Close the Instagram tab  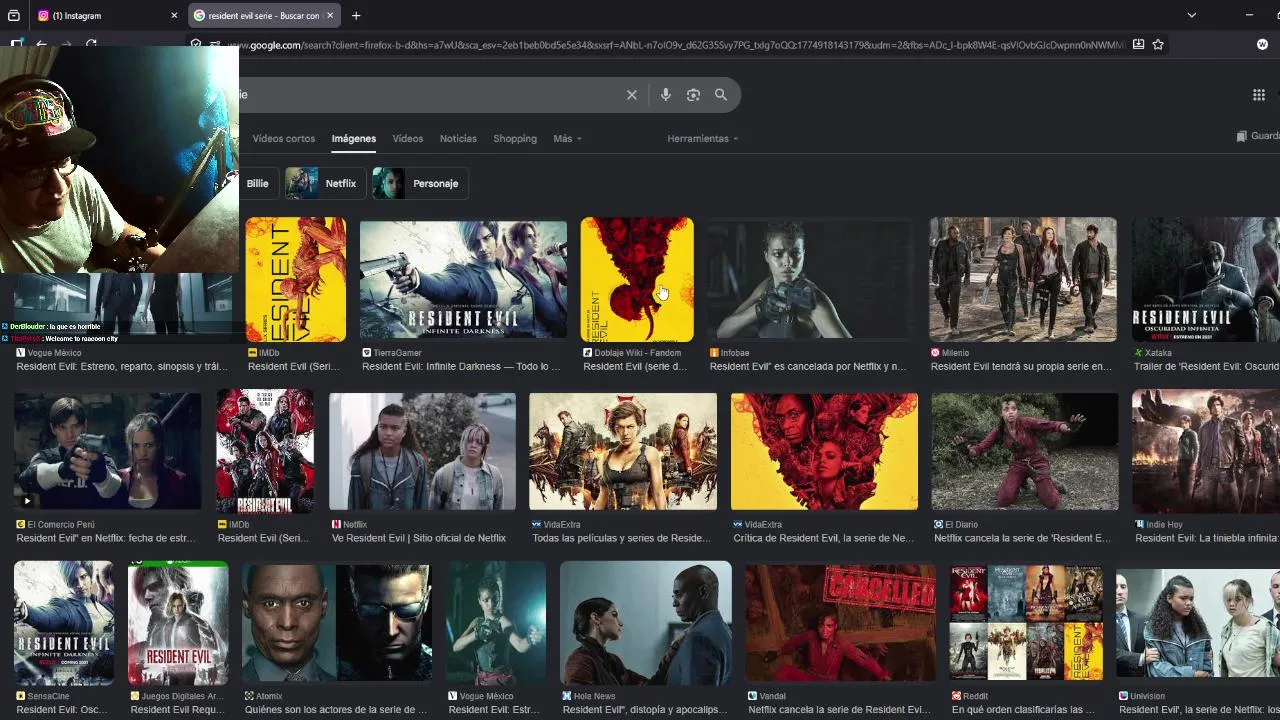pyautogui.click(x=174, y=15)
